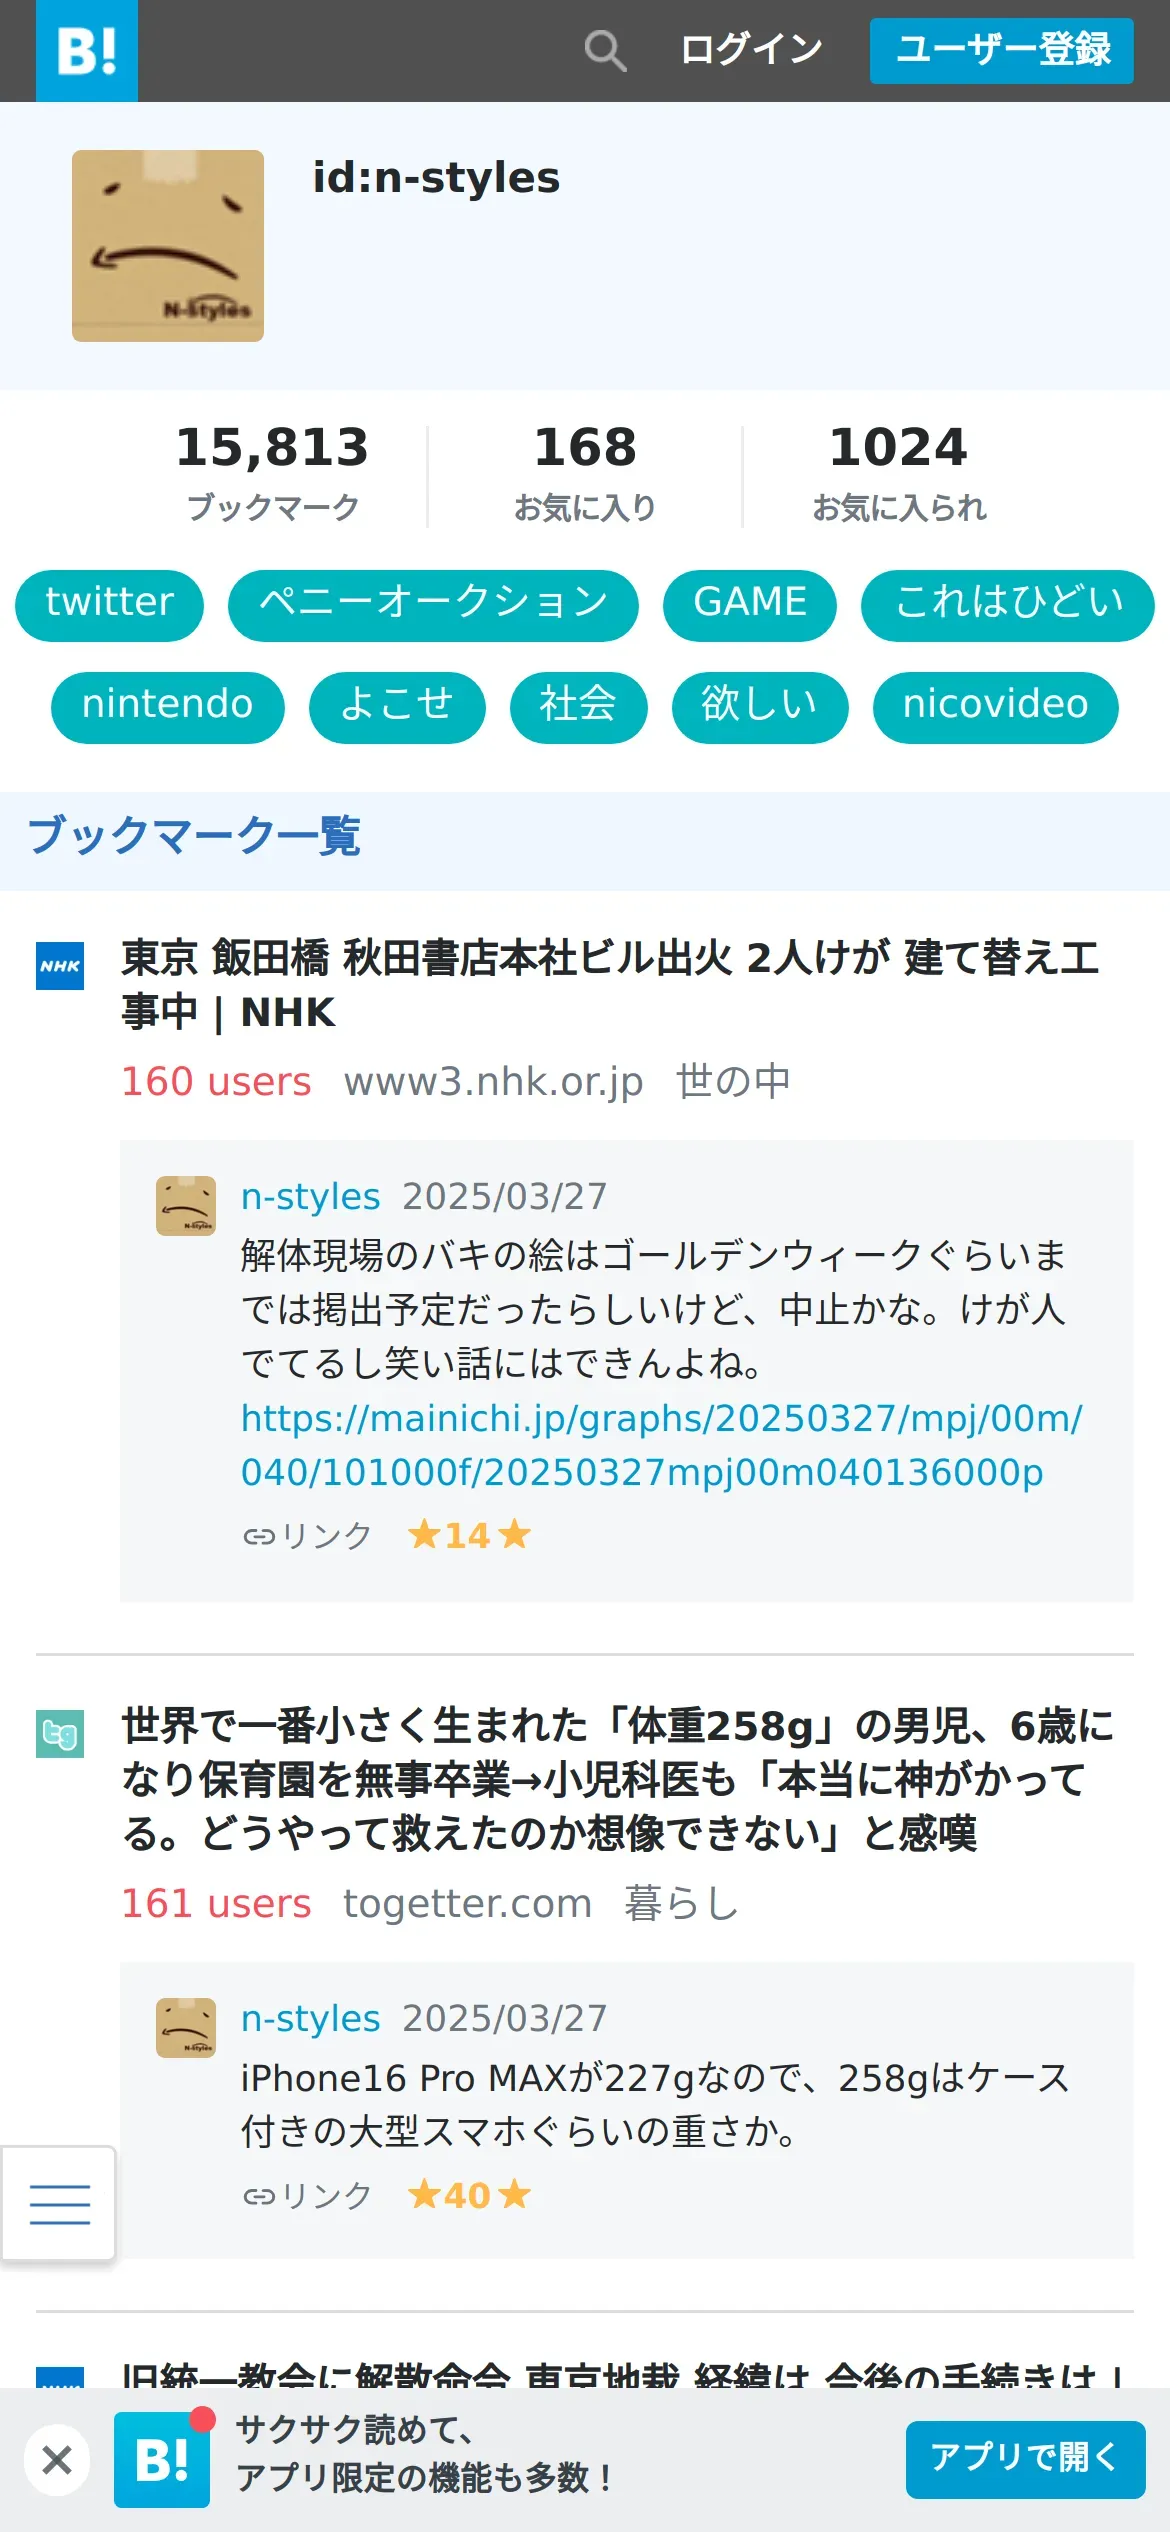The width and height of the screenshot is (1170, 2532).
Task: Open the リンク permalink of first comment
Action: (308, 1535)
